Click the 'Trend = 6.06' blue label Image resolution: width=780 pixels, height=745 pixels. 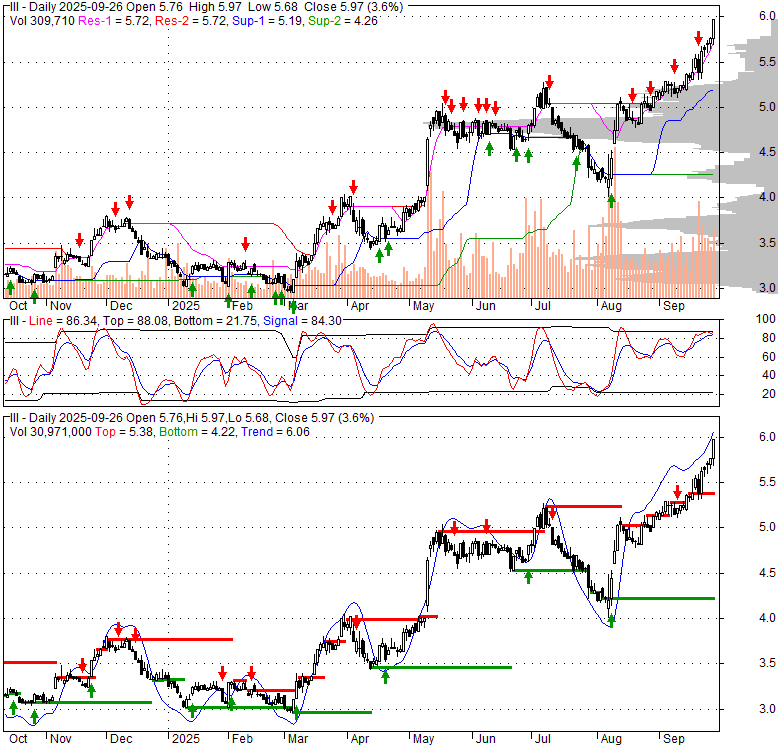(276, 432)
